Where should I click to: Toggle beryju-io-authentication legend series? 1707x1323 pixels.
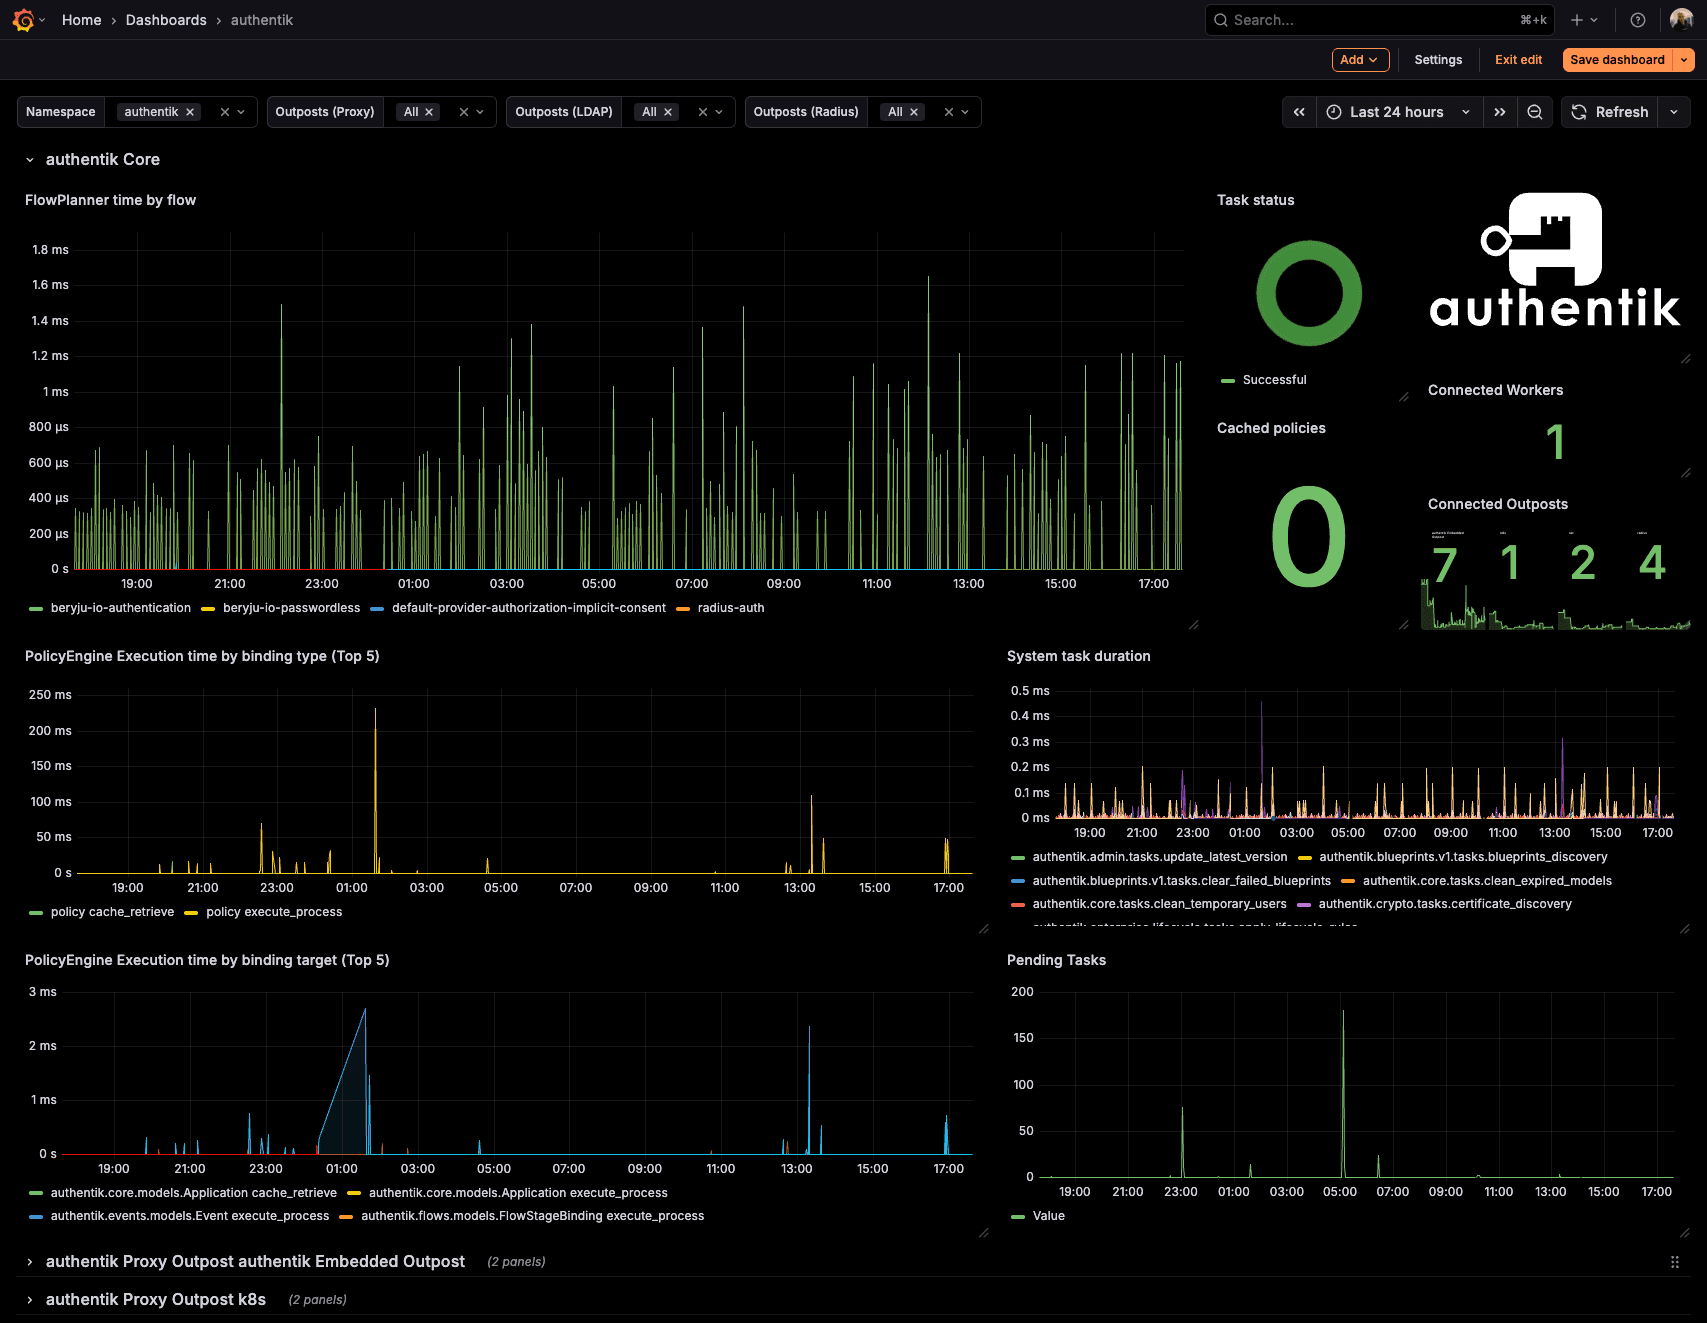pos(120,608)
